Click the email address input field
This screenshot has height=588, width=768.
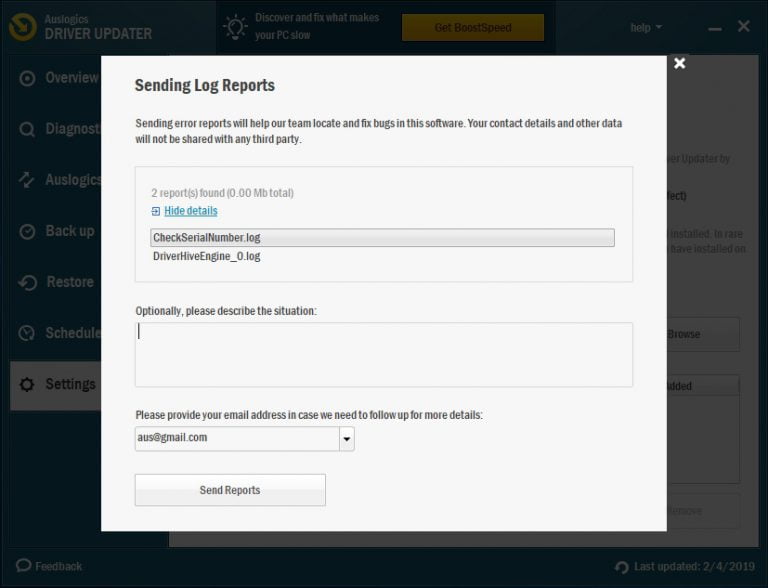pos(236,438)
